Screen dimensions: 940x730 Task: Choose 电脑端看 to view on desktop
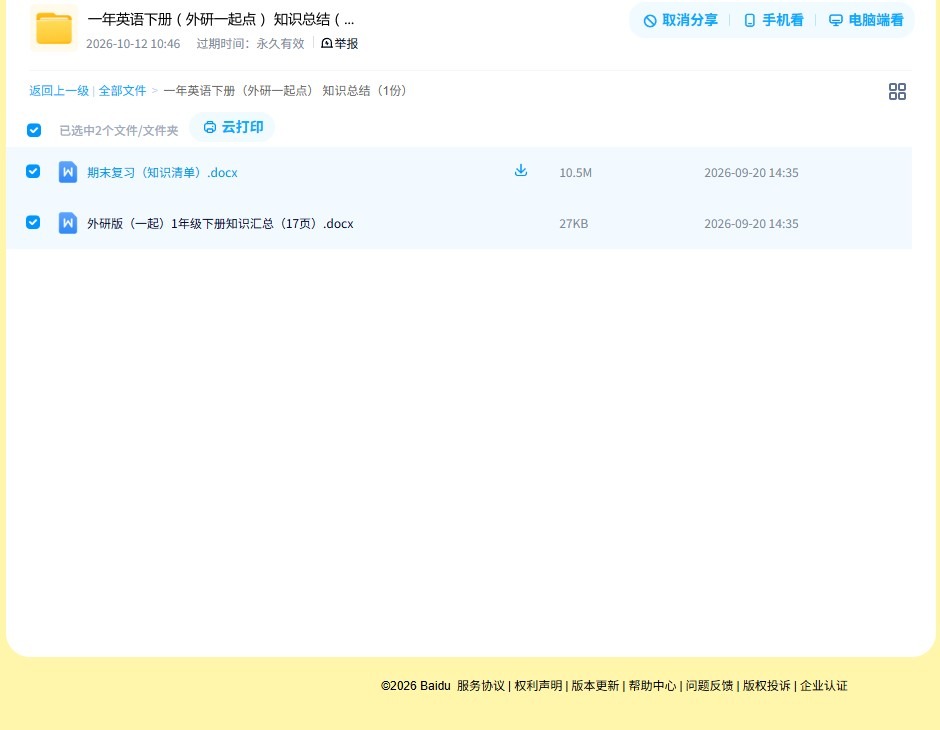(866, 20)
